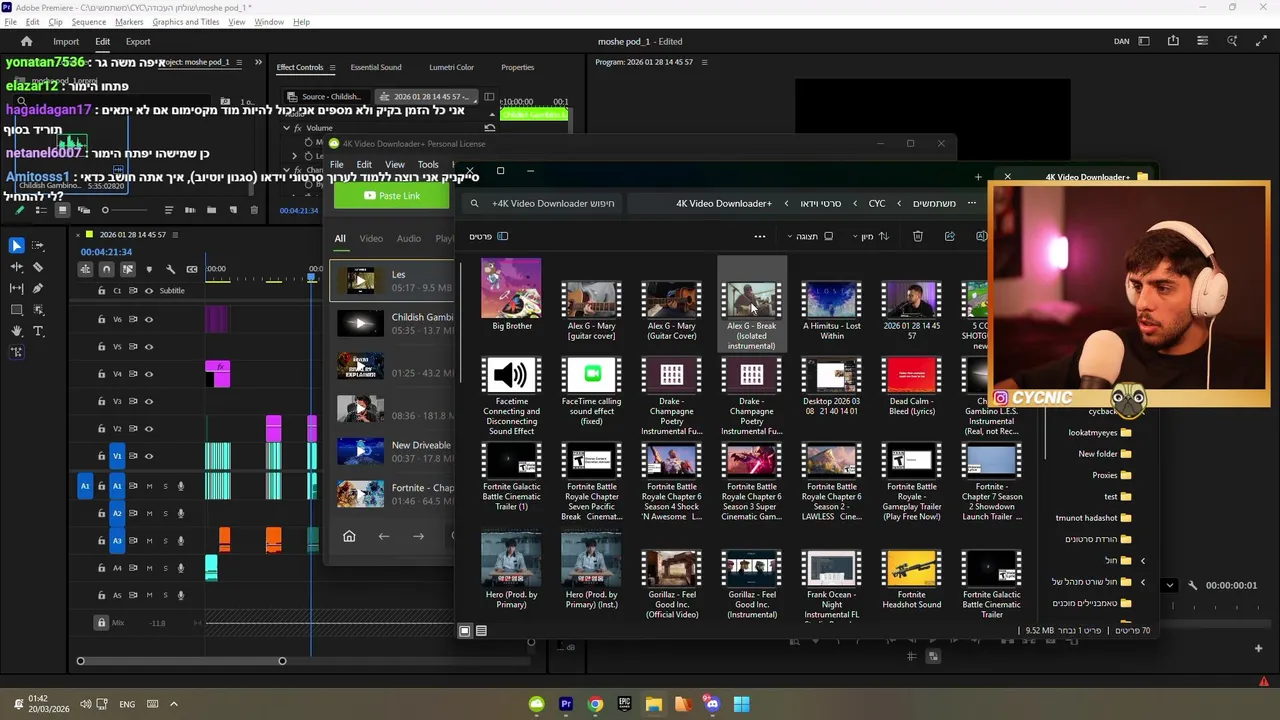Image resolution: width=1280 pixels, height=720 pixels.
Task: Select the Selection tool in Premiere toolbar
Action: pyautogui.click(x=16, y=245)
